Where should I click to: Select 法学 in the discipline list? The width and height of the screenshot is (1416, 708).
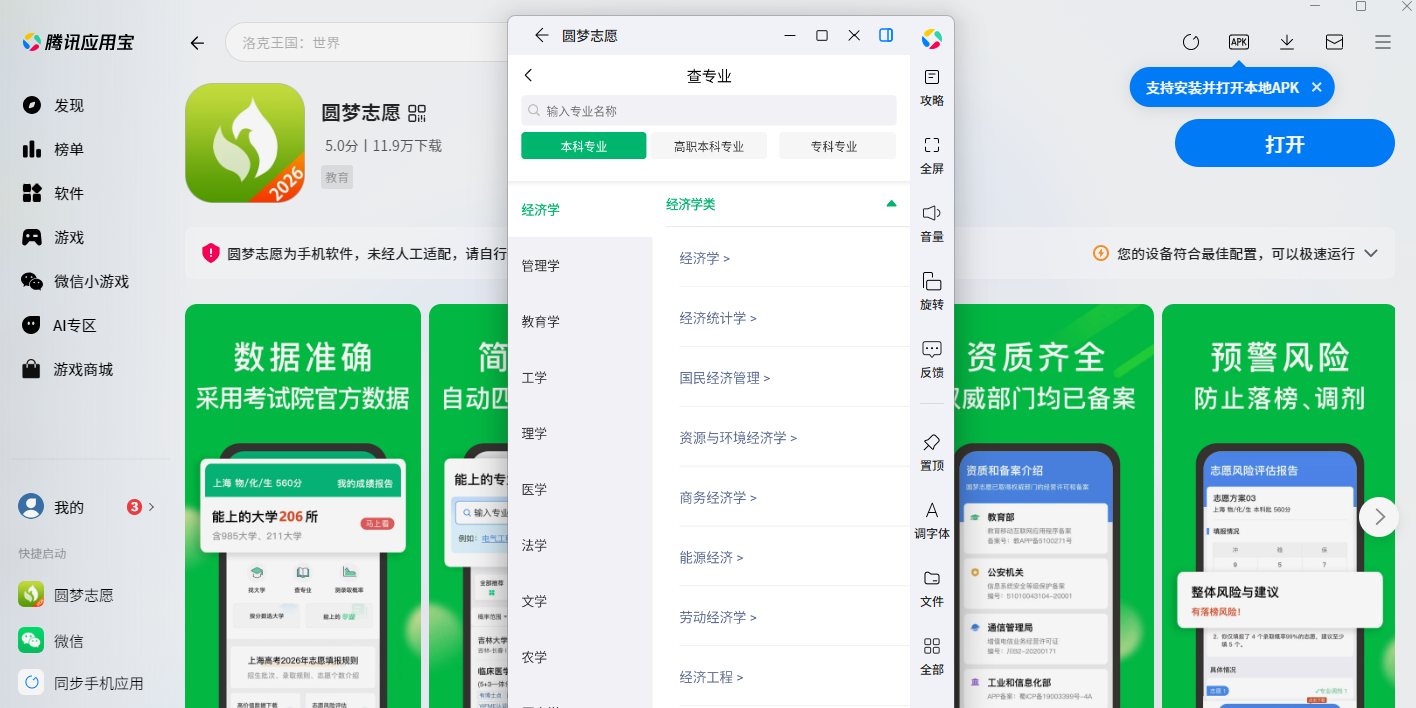[580, 546]
